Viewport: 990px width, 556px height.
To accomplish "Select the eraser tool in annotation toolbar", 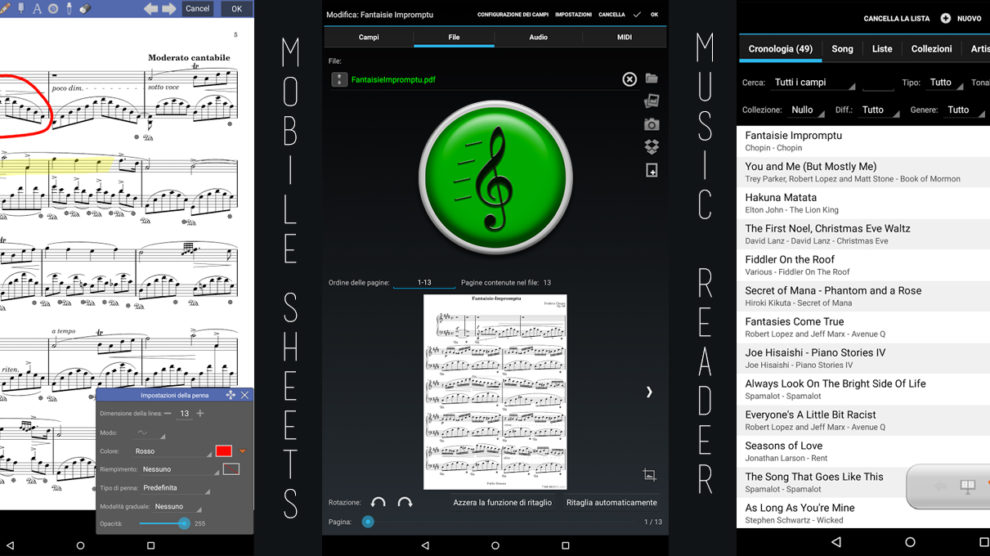I will pyautogui.click(x=85, y=9).
